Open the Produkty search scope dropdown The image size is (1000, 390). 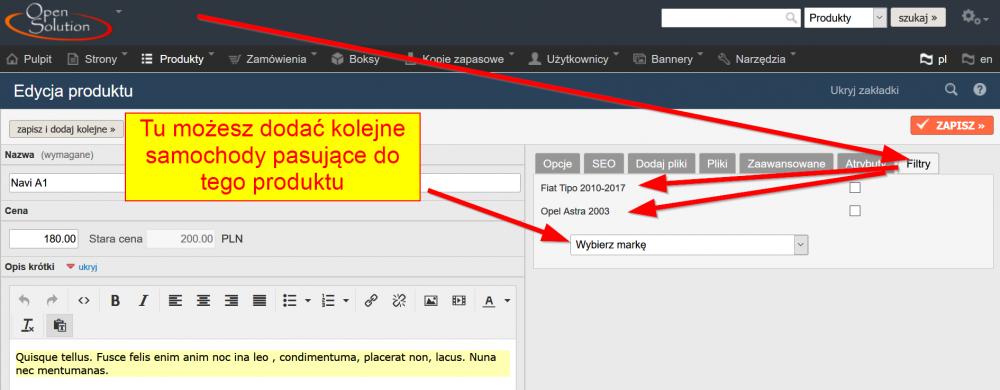pos(846,18)
